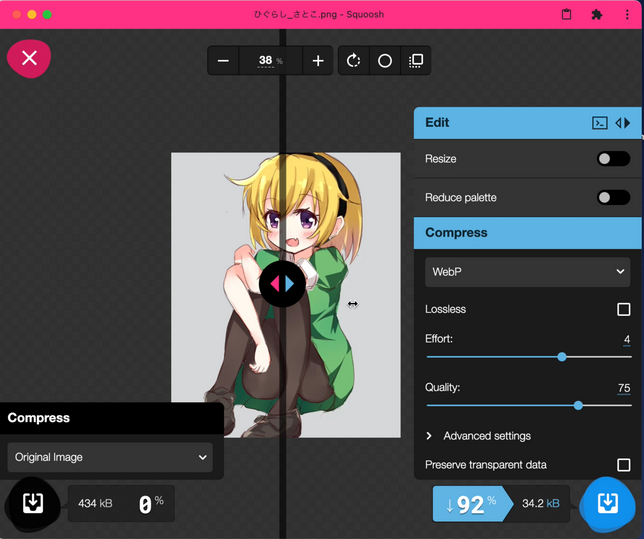Screen dimensions: 644x539
Task: Download the compressed image with the blue download button
Action: 607,503
